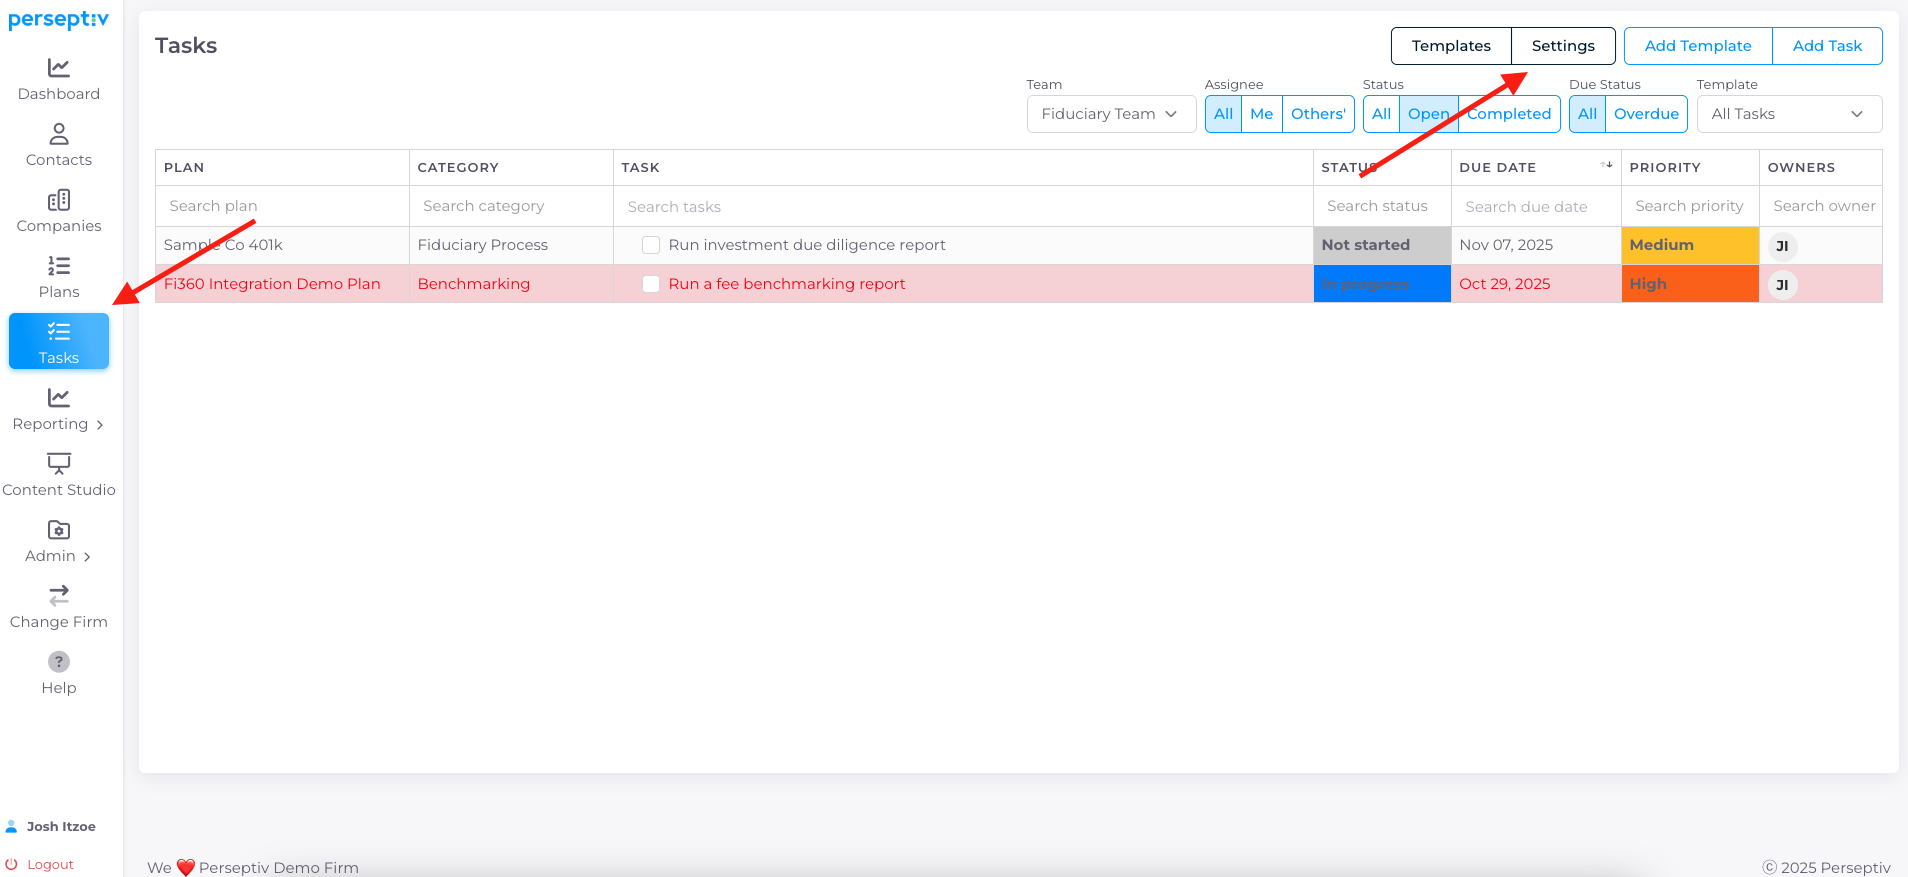Open the Fiduciary Team dropdown
Screen dimensions: 1908x877
coord(1111,114)
